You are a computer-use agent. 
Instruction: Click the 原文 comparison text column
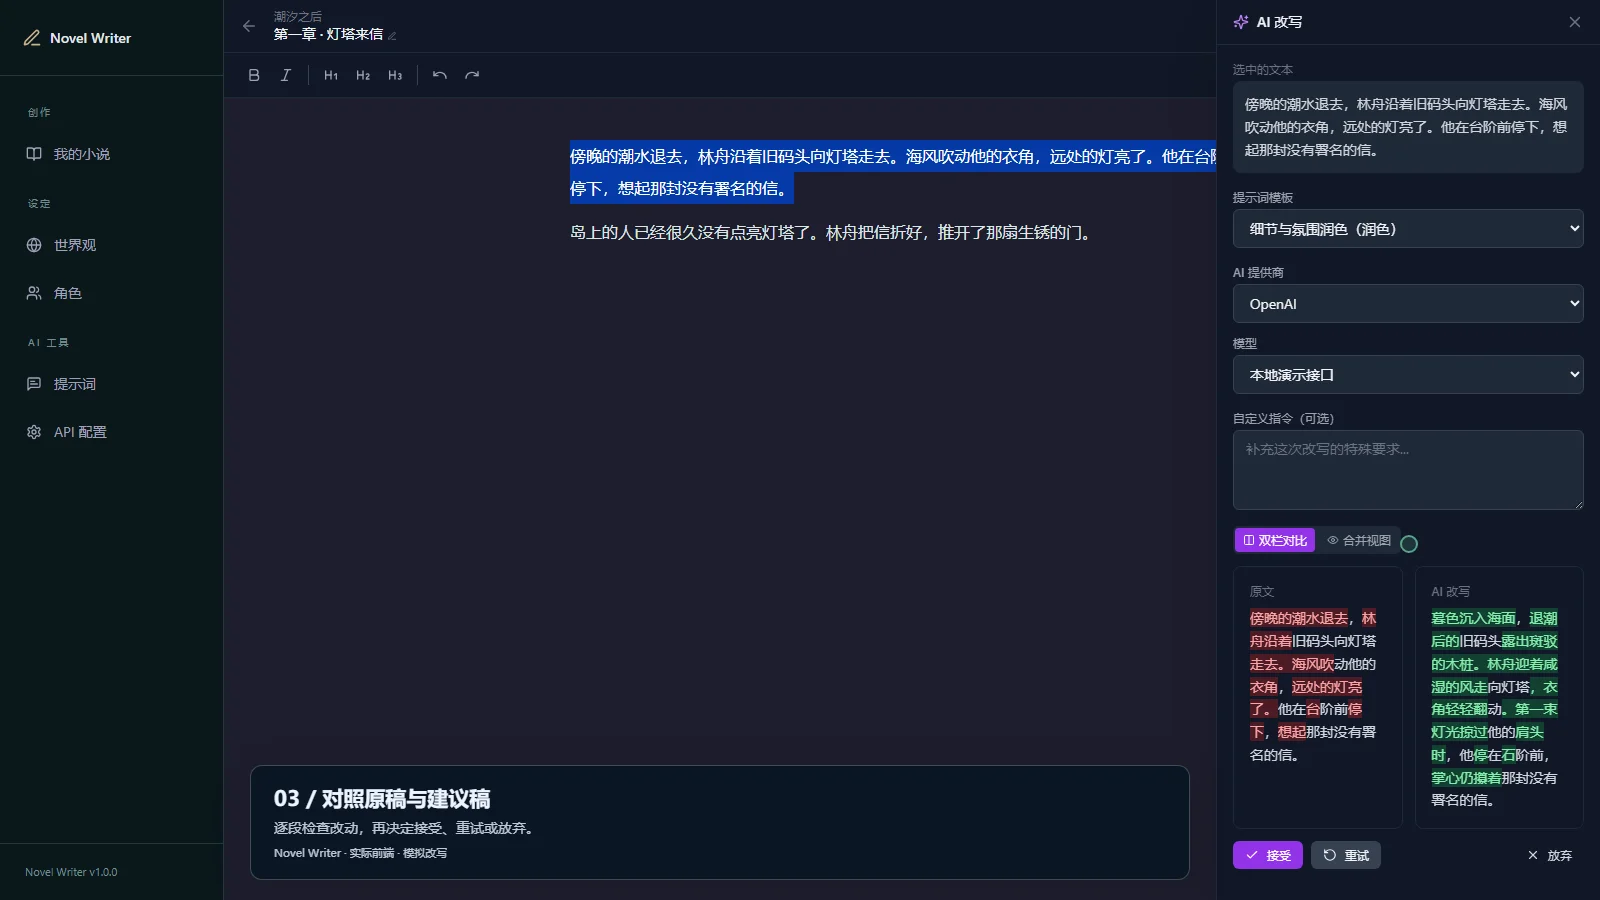click(x=1318, y=698)
